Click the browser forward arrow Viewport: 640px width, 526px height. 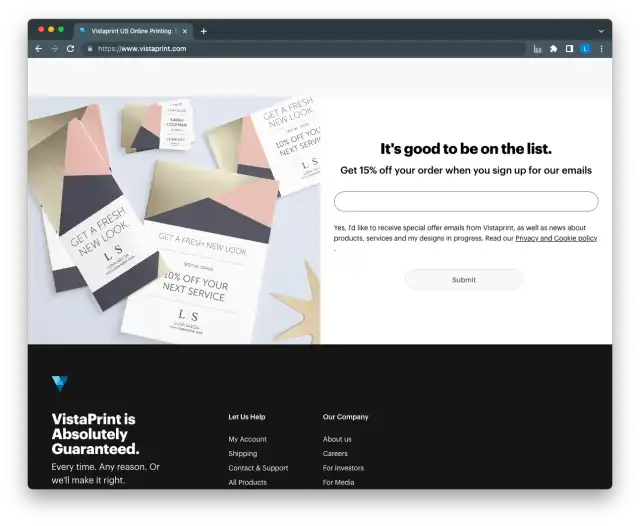(54, 49)
